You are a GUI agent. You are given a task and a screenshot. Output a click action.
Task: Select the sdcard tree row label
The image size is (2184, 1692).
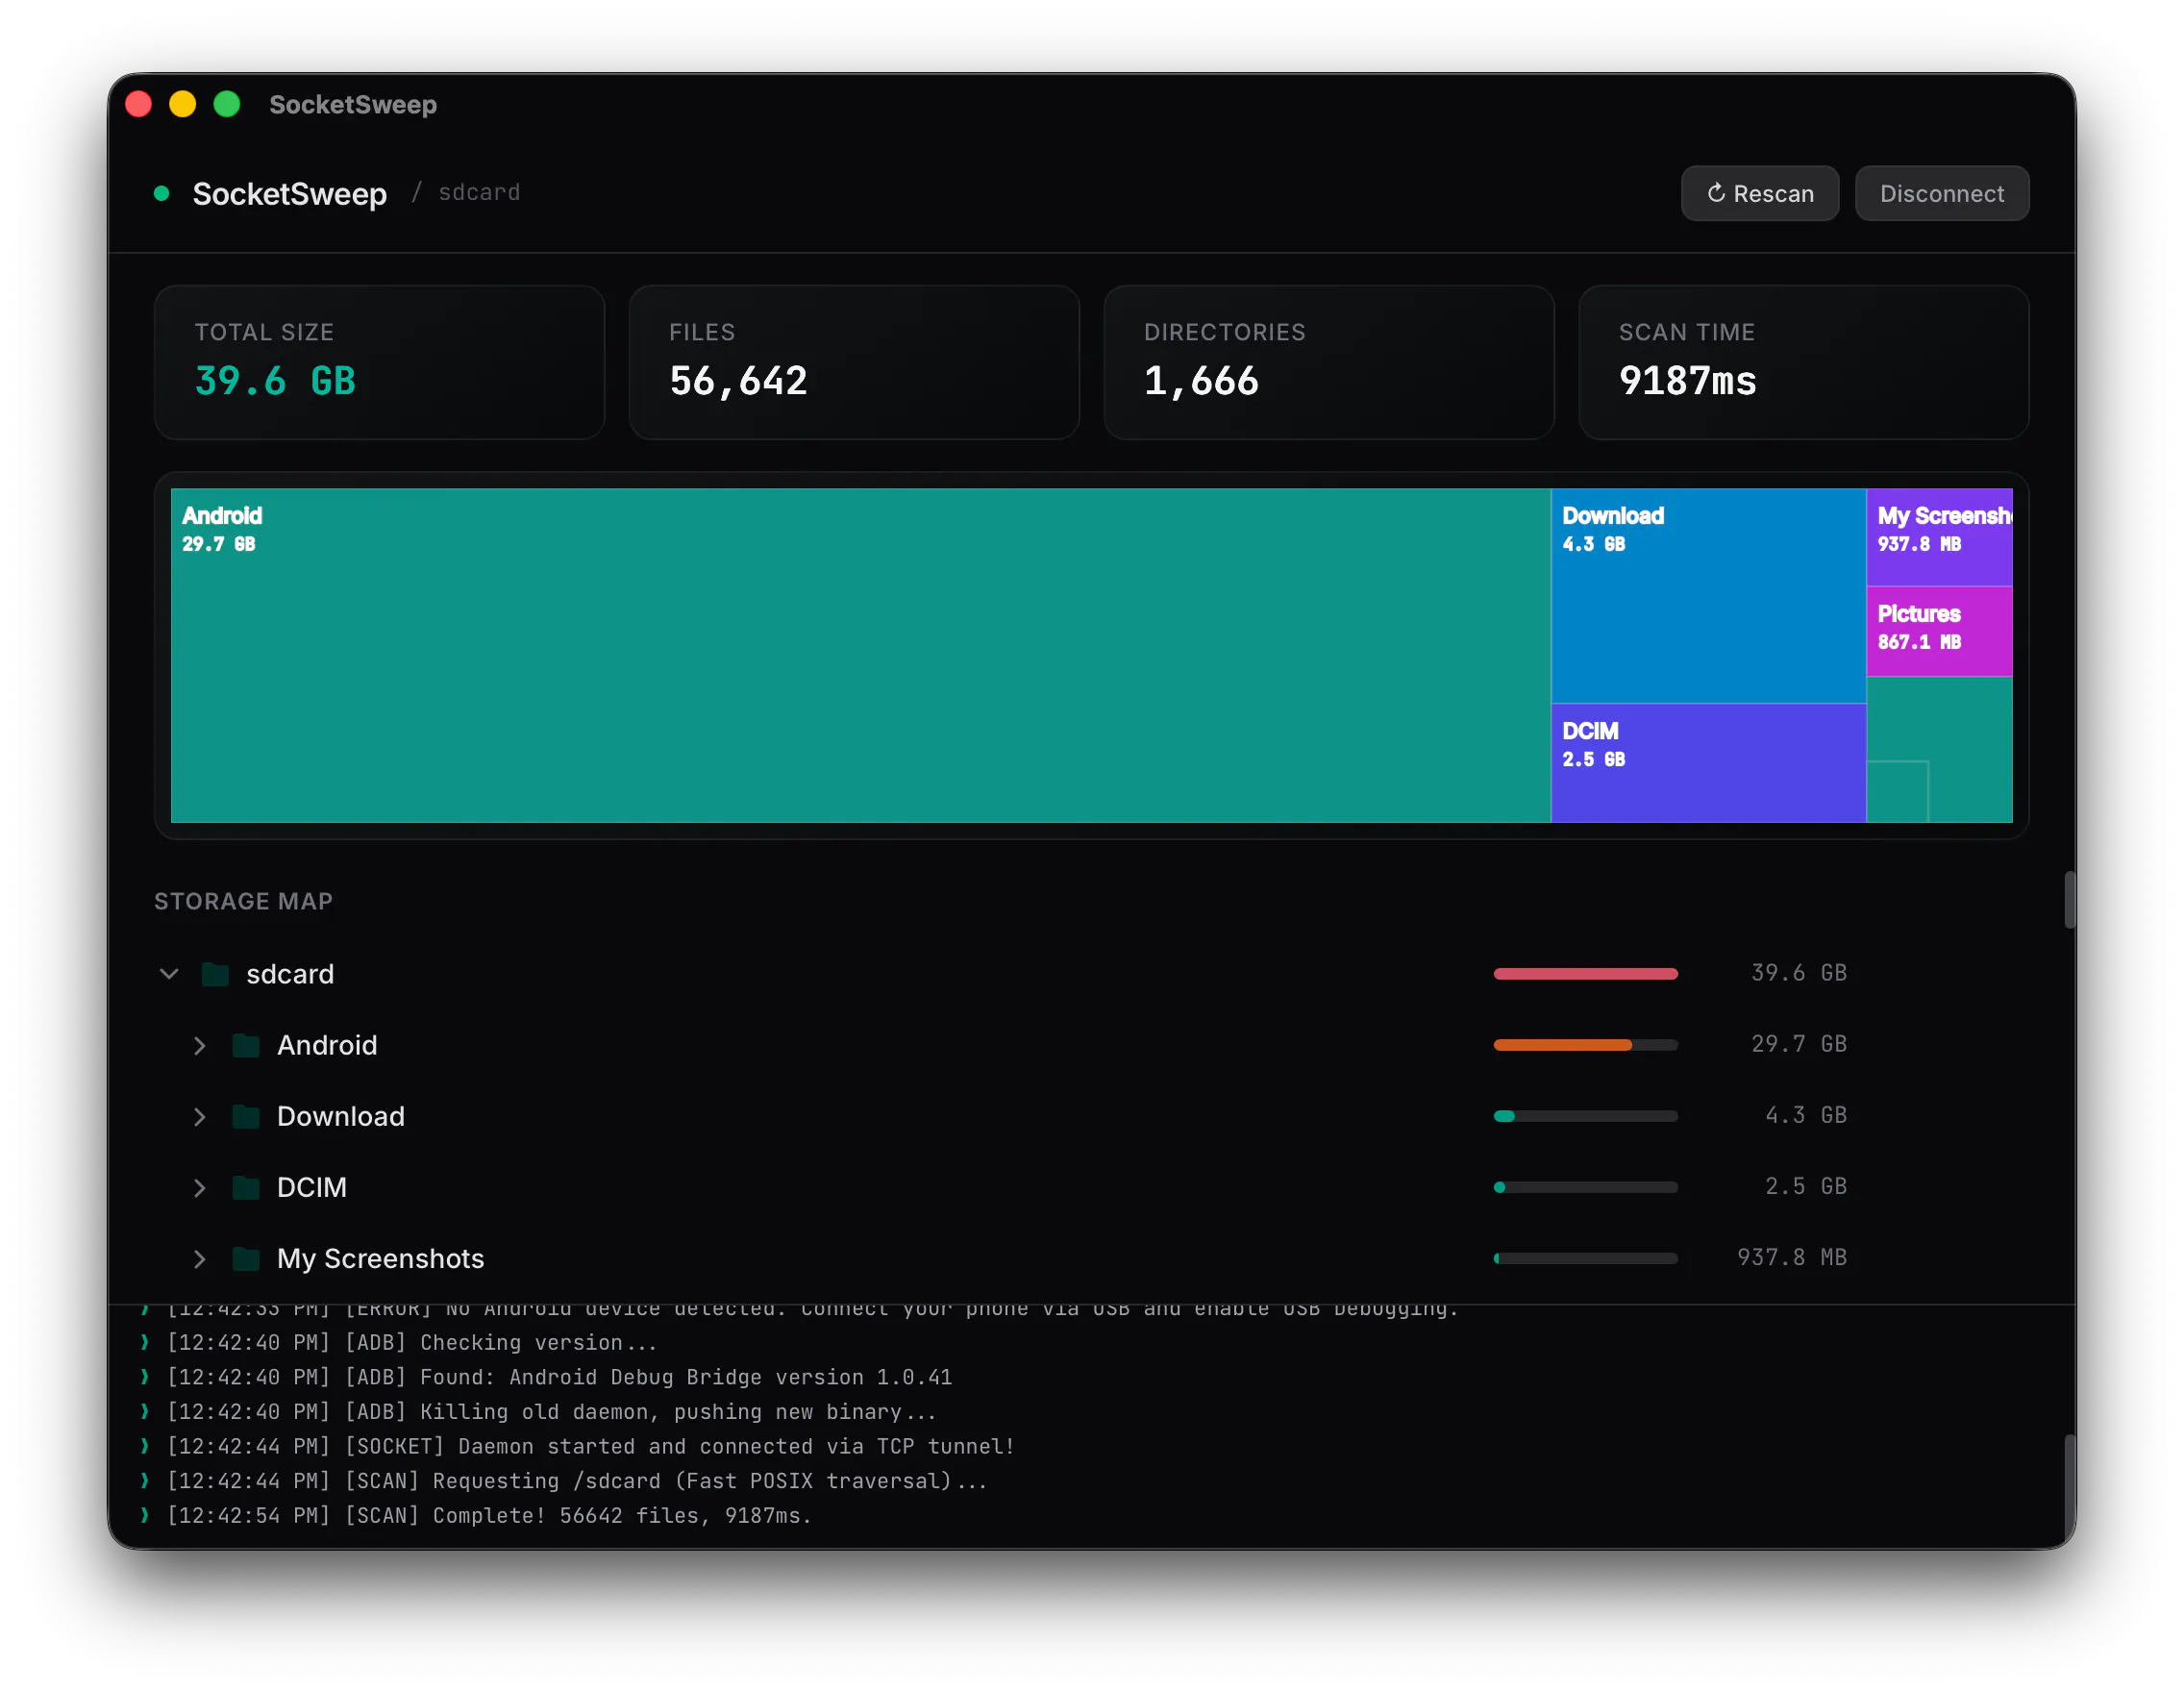coord(290,974)
